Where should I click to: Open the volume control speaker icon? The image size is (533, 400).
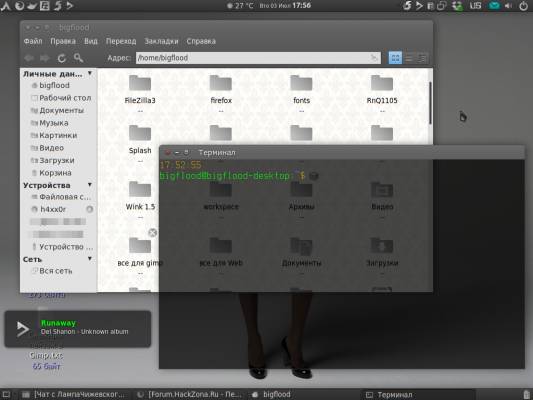[509, 5]
